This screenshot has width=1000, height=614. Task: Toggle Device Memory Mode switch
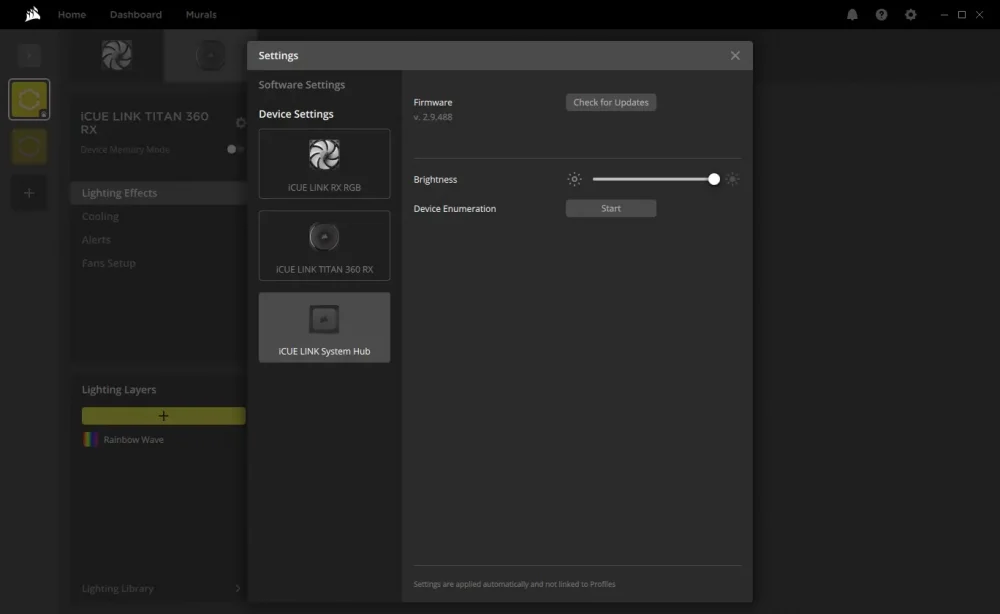(235, 149)
